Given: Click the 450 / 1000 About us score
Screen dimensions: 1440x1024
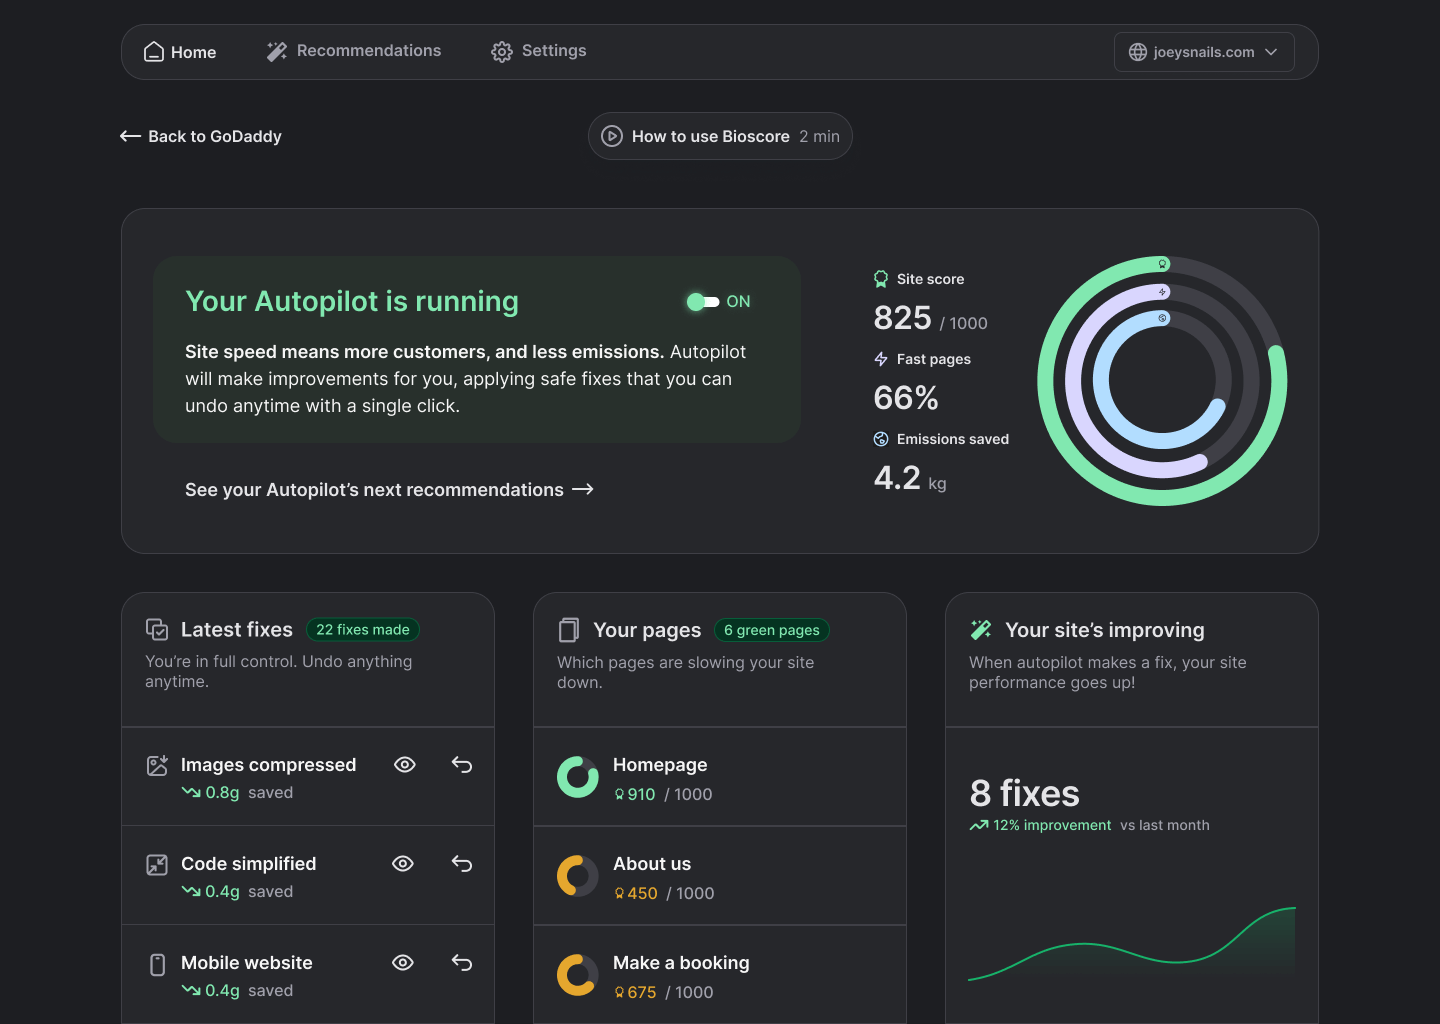Looking at the screenshot, I should 664,893.
